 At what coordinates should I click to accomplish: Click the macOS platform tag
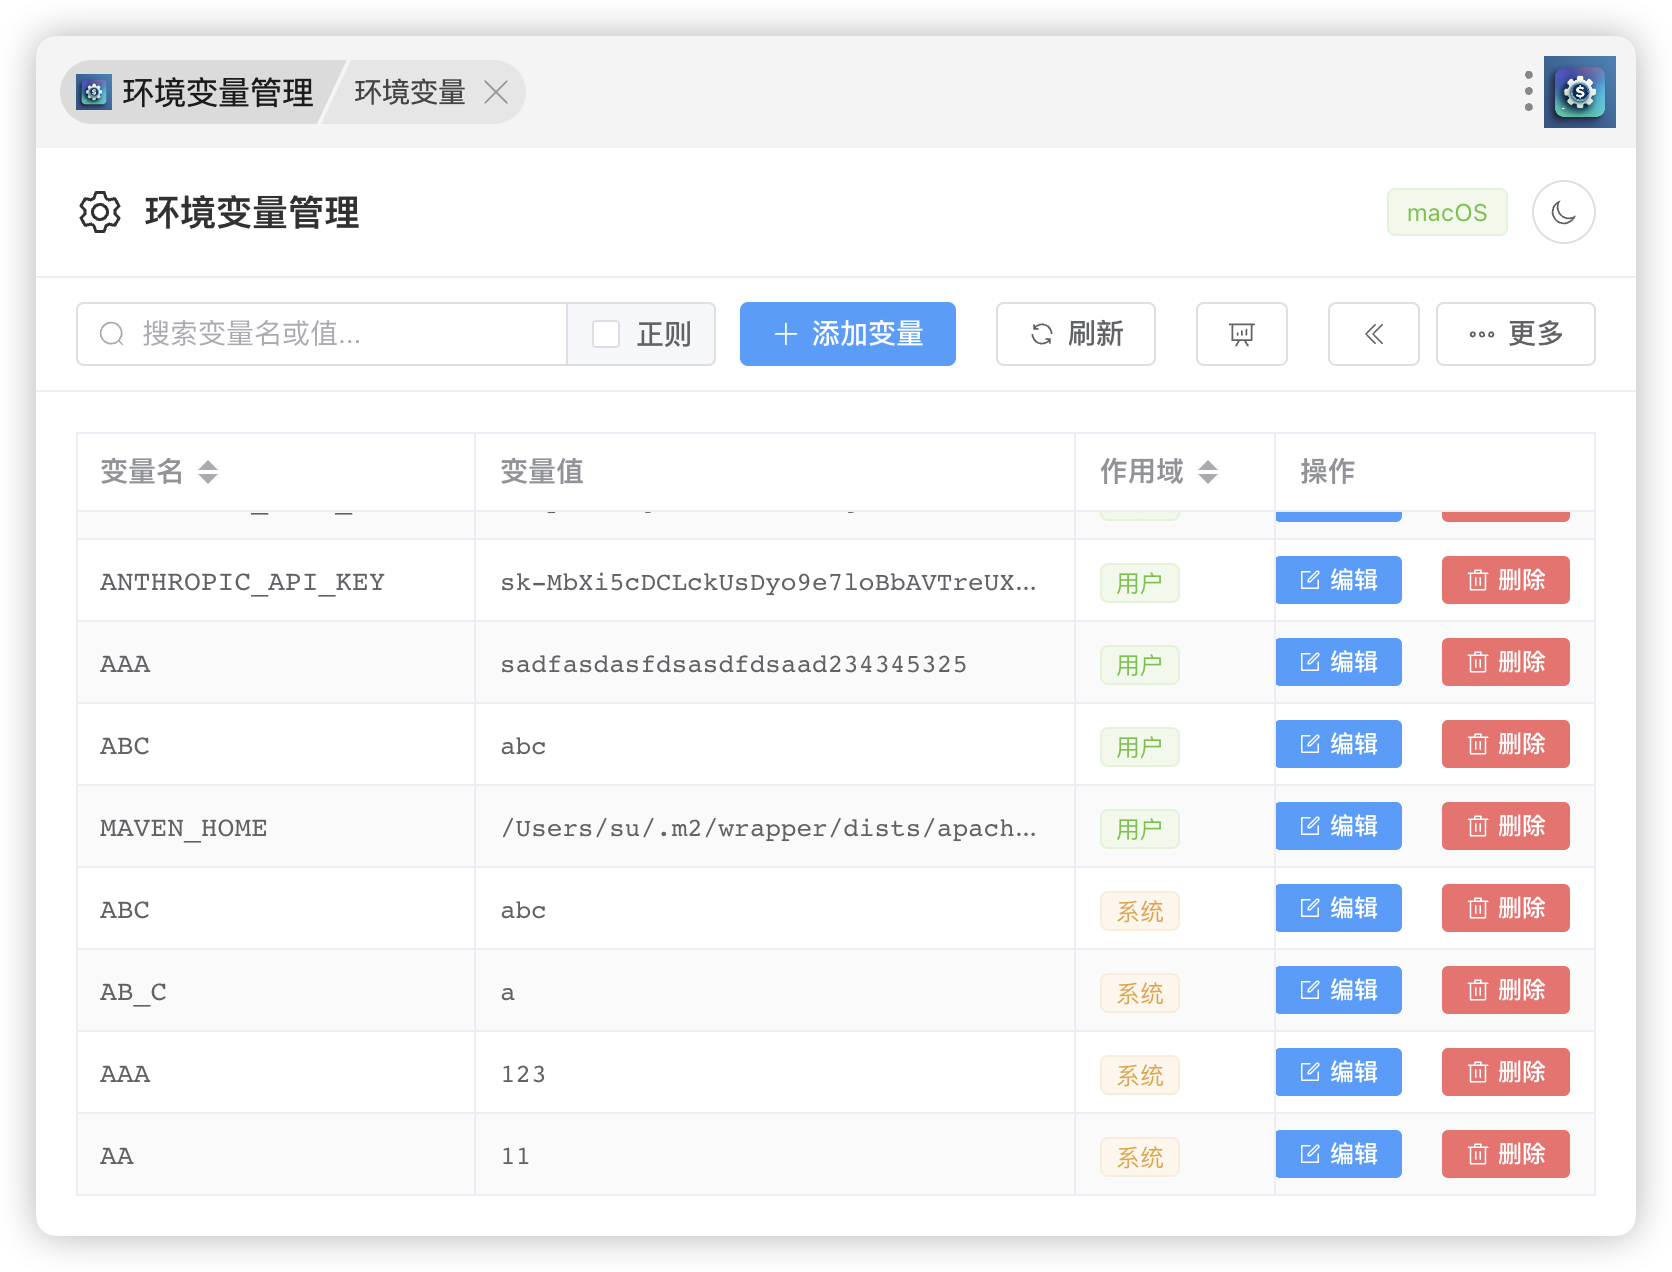pos(1446,212)
